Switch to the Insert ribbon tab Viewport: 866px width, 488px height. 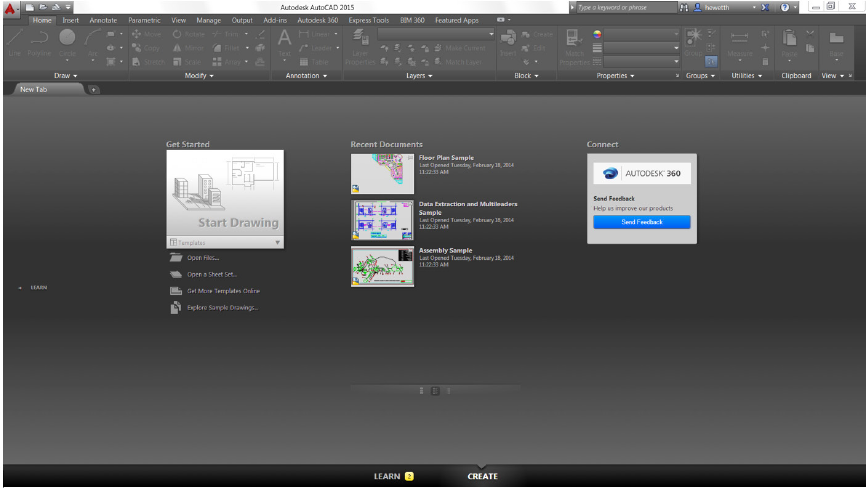point(70,20)
